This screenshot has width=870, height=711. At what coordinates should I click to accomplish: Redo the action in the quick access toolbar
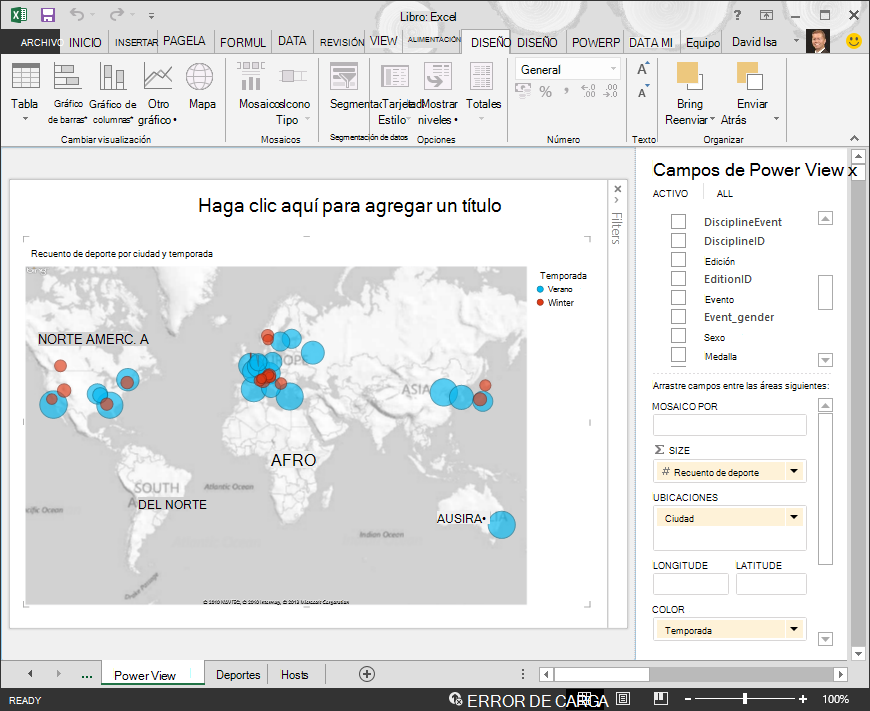117,15
